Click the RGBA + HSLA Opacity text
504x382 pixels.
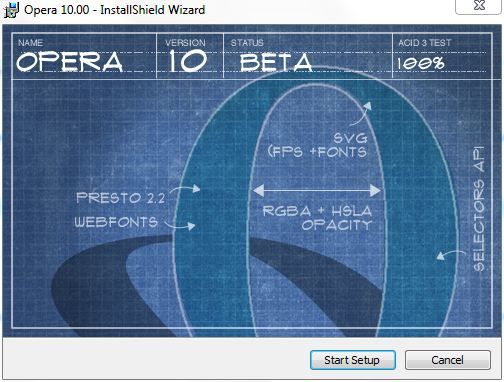318,218
